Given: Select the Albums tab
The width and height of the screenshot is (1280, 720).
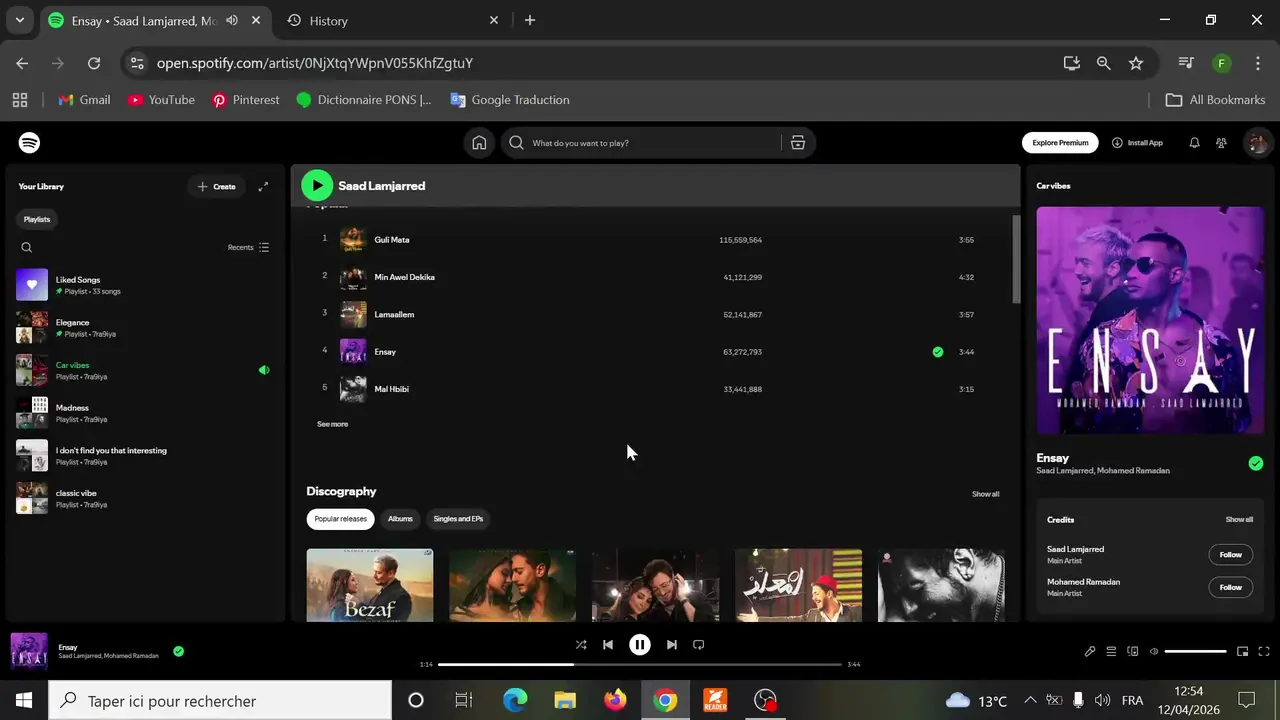Looking at the screenshot, I should 400,519.
